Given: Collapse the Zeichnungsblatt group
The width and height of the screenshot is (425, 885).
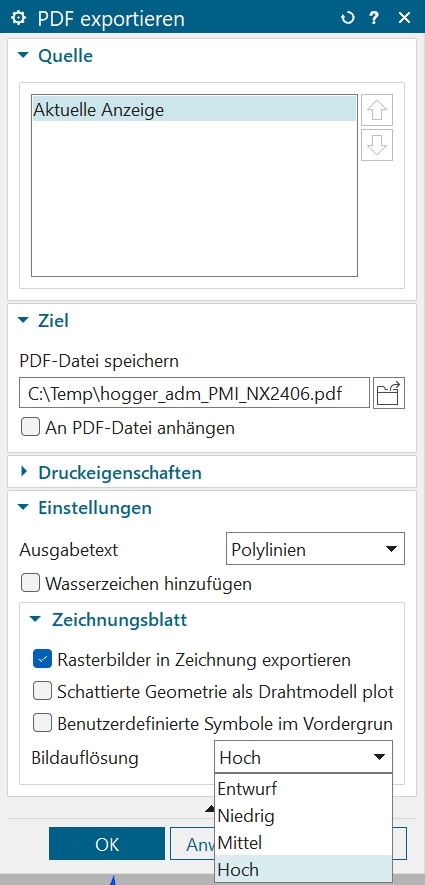Looking at the screenshot, I should point(37,619).
